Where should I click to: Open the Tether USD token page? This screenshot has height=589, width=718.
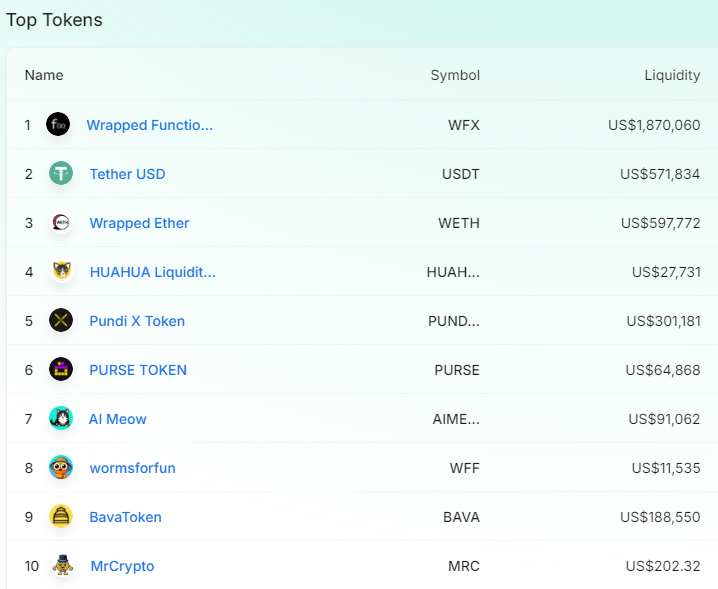coord(127,174)
